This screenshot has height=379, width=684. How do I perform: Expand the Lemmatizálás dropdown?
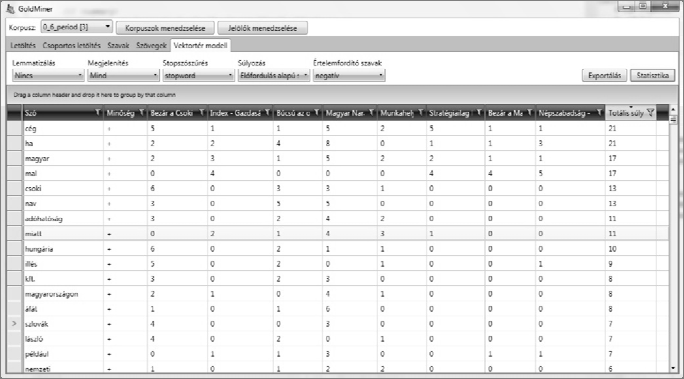click(48, 75)
